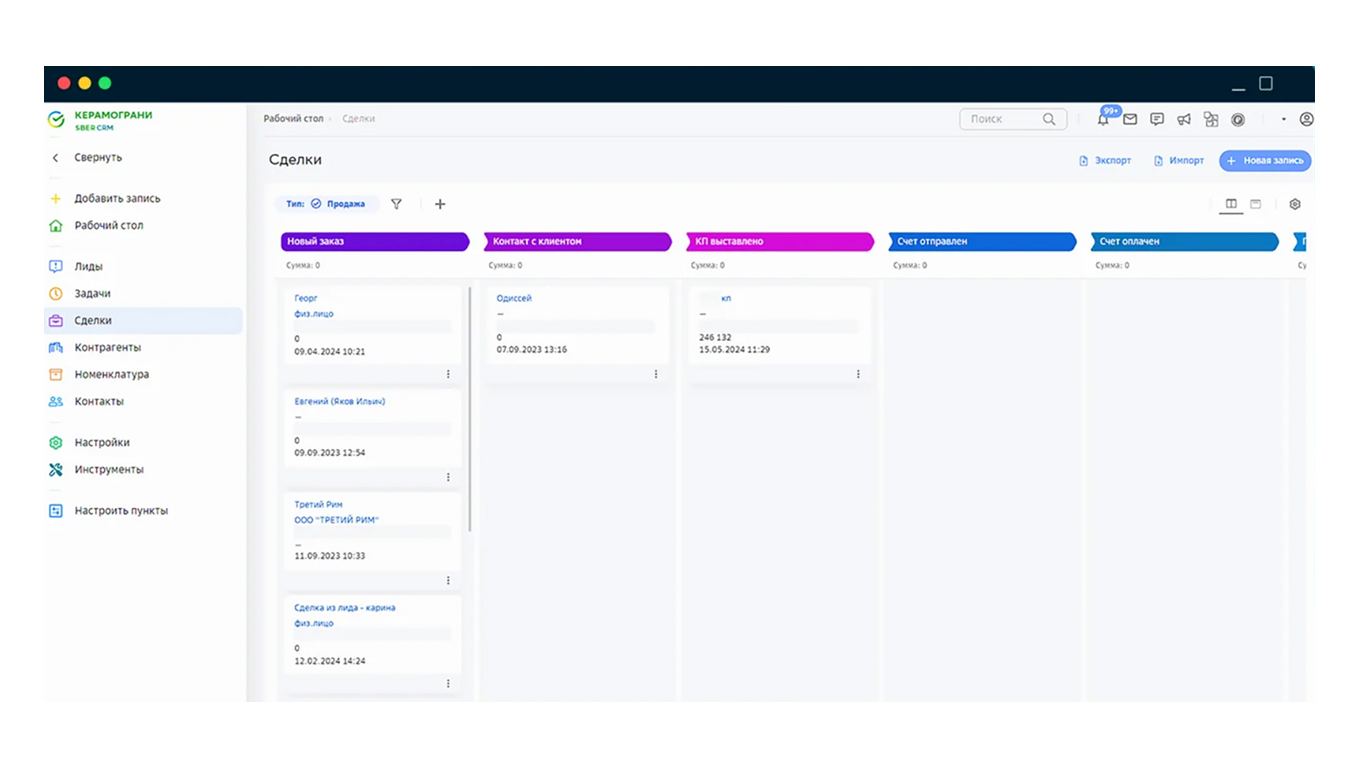Open chat messages via the speech bubble icon
This screenshot has height=768, width=1360.
1157,119
